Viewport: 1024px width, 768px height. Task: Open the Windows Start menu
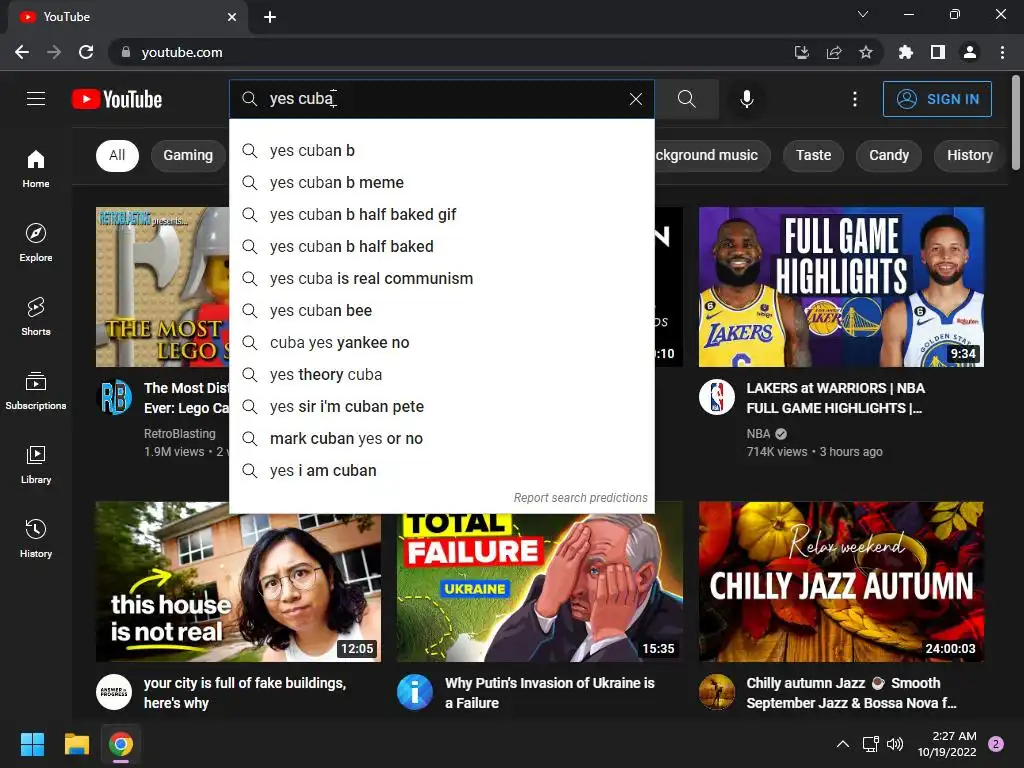(32, 744)
